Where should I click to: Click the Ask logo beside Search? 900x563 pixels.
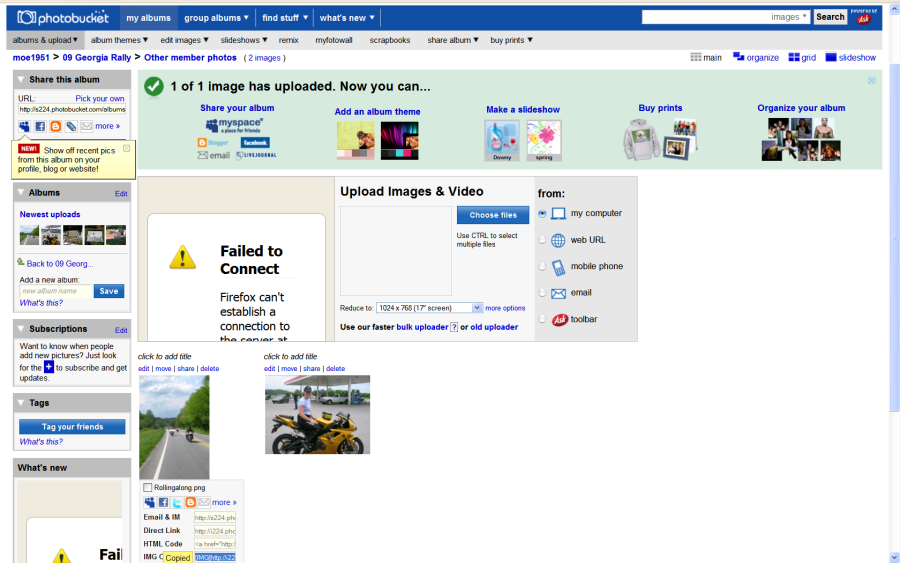[863, 20]
